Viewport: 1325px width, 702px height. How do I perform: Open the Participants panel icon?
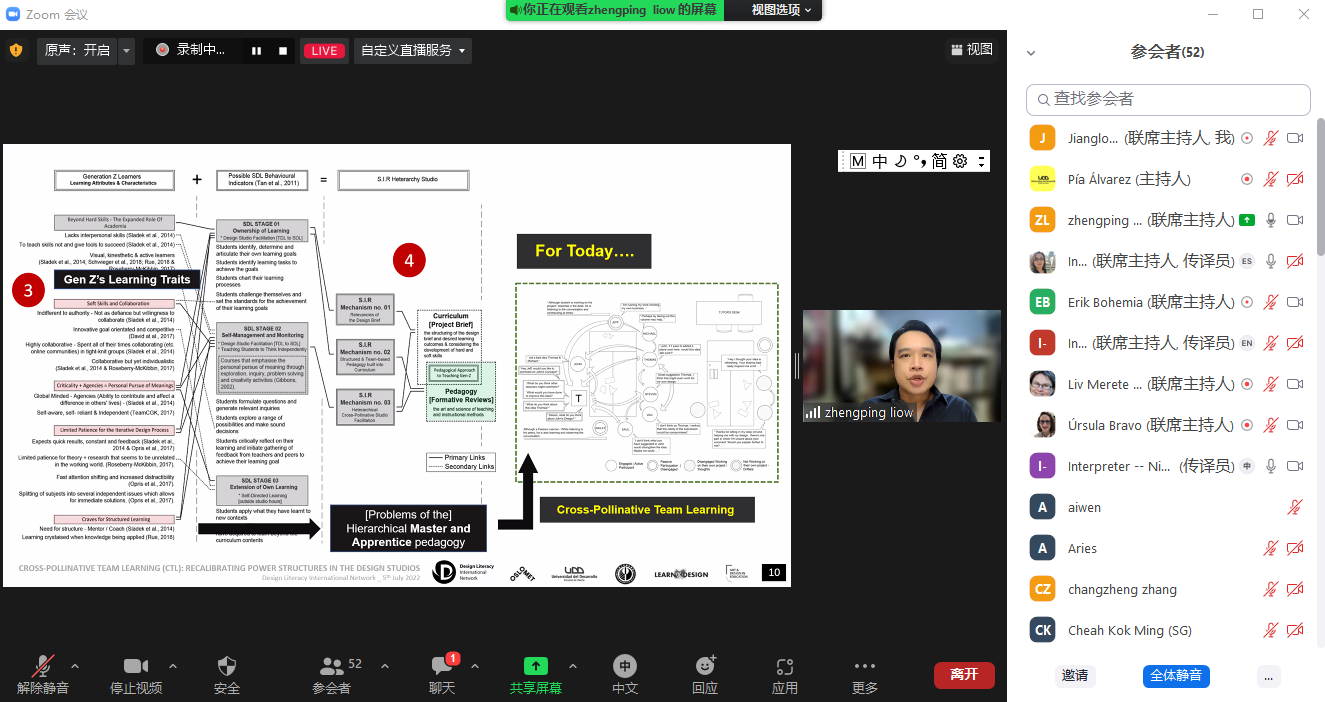click(x=331, y=667)
